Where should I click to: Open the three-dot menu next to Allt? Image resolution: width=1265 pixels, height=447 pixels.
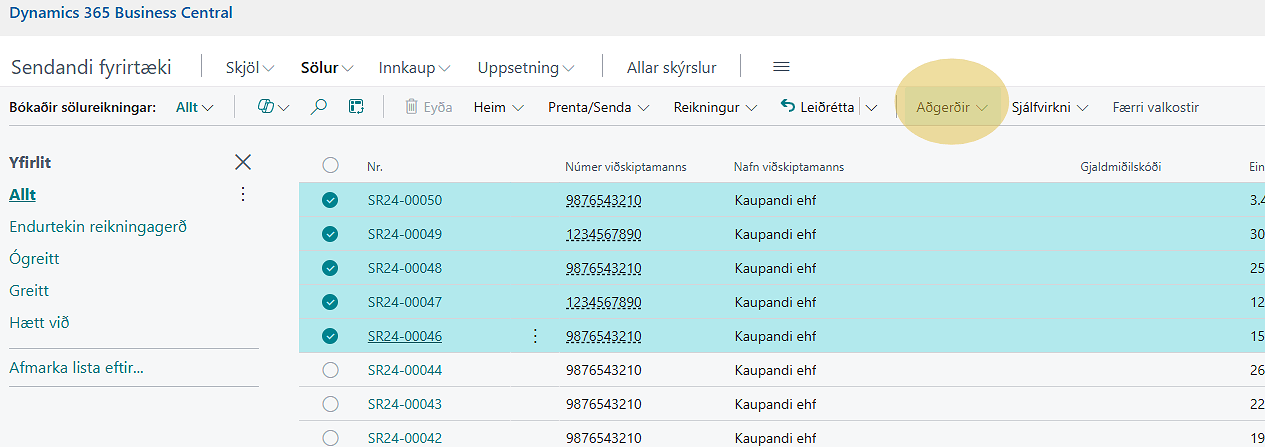pyautogui.click(x=242, y=194)
